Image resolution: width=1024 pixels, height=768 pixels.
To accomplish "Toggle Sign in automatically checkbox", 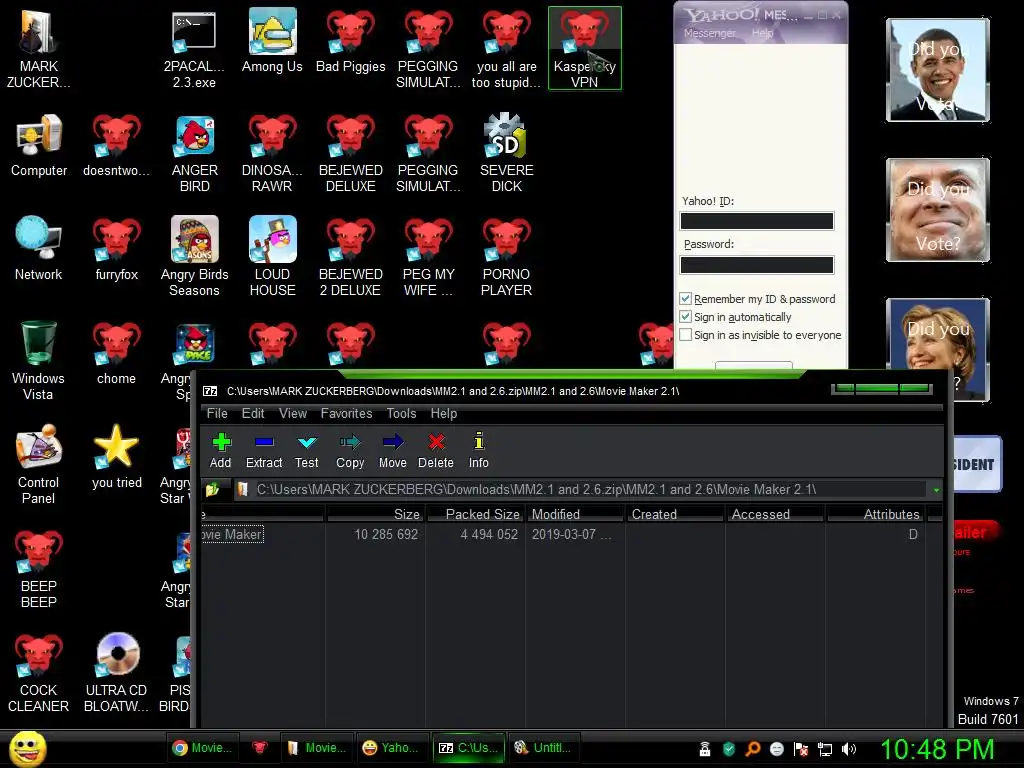I will coord(686,317).
